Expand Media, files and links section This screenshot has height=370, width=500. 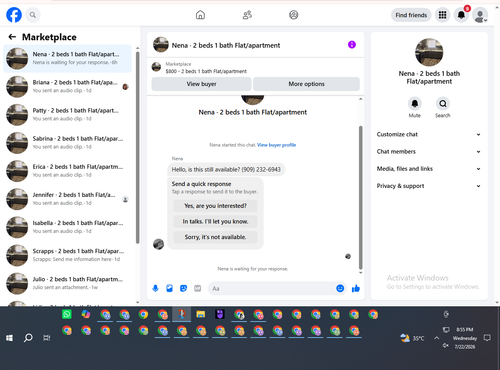(429, 169)
